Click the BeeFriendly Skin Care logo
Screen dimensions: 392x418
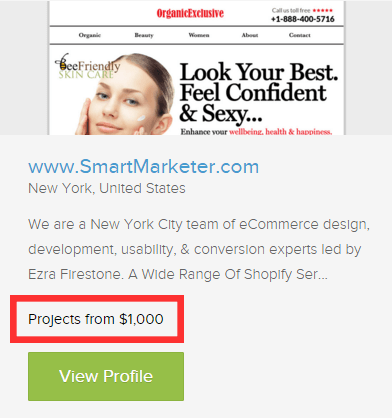pyautogui.click(x=87, y=66)
